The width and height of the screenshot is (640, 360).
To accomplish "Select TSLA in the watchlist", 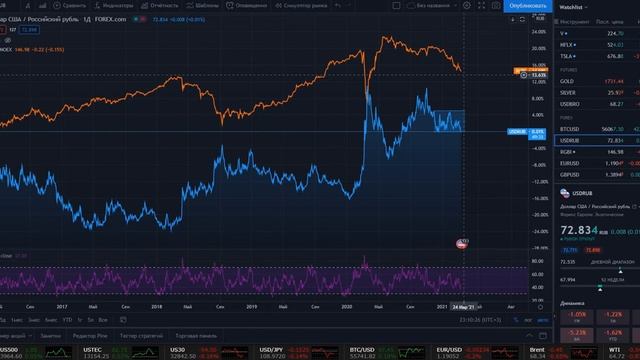I will point(597,56).
